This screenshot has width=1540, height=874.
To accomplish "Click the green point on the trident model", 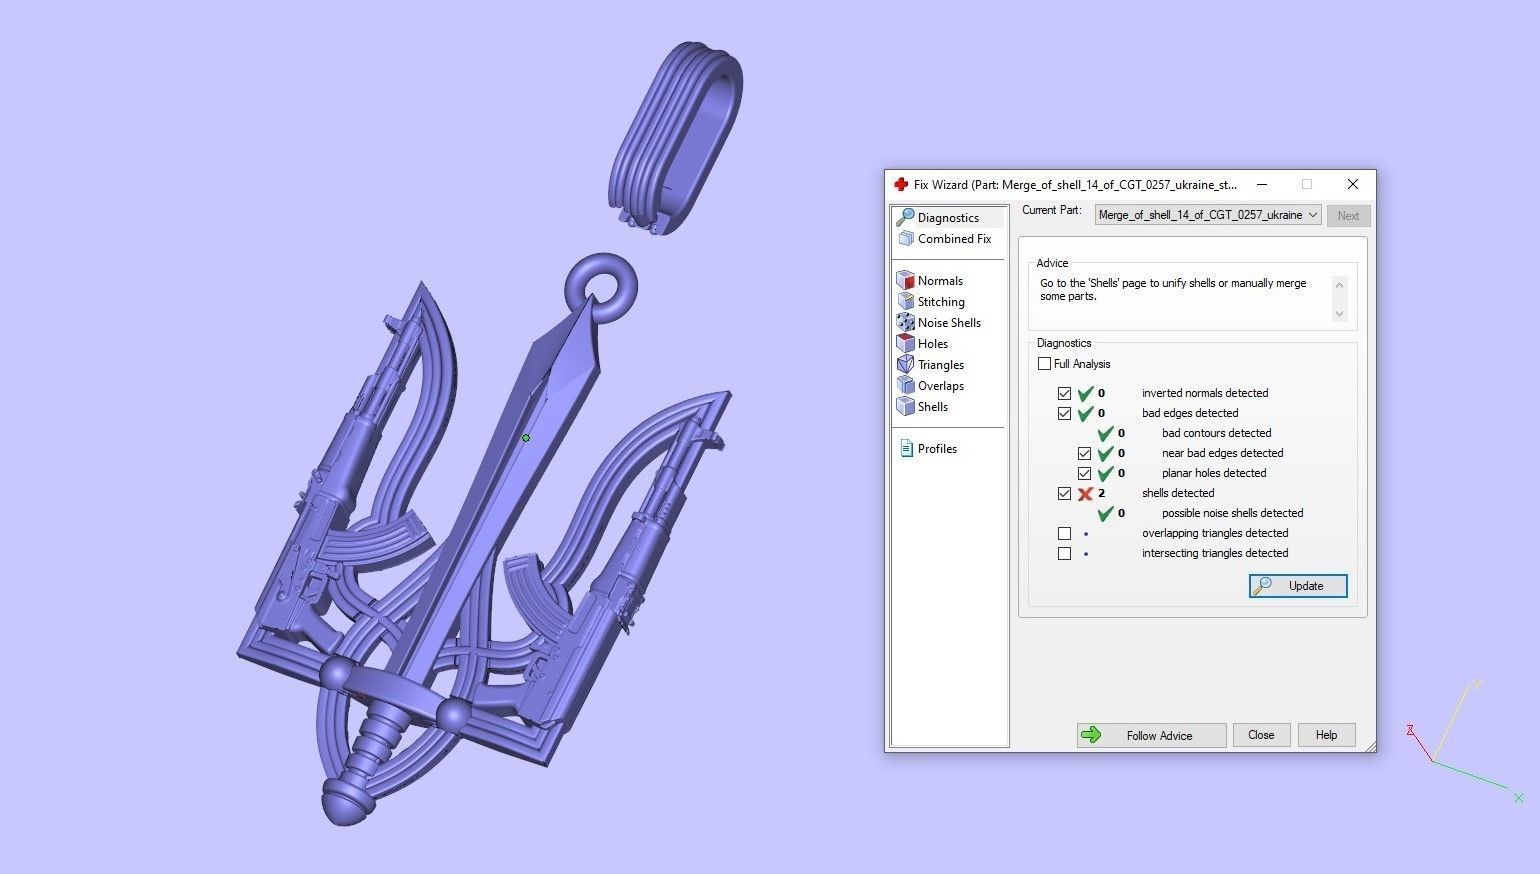I will [526, 438].
